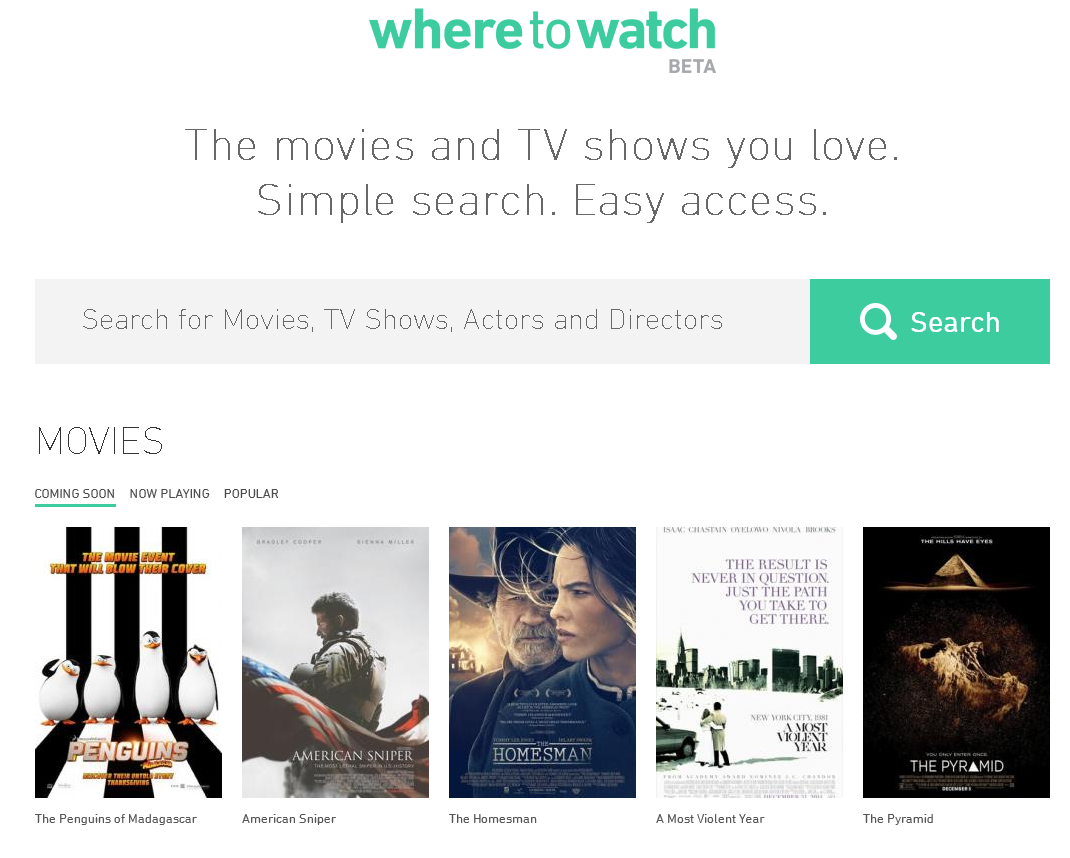Click the magnifying glass search icon
The image size is (1070, 858).
click(878, 321)
